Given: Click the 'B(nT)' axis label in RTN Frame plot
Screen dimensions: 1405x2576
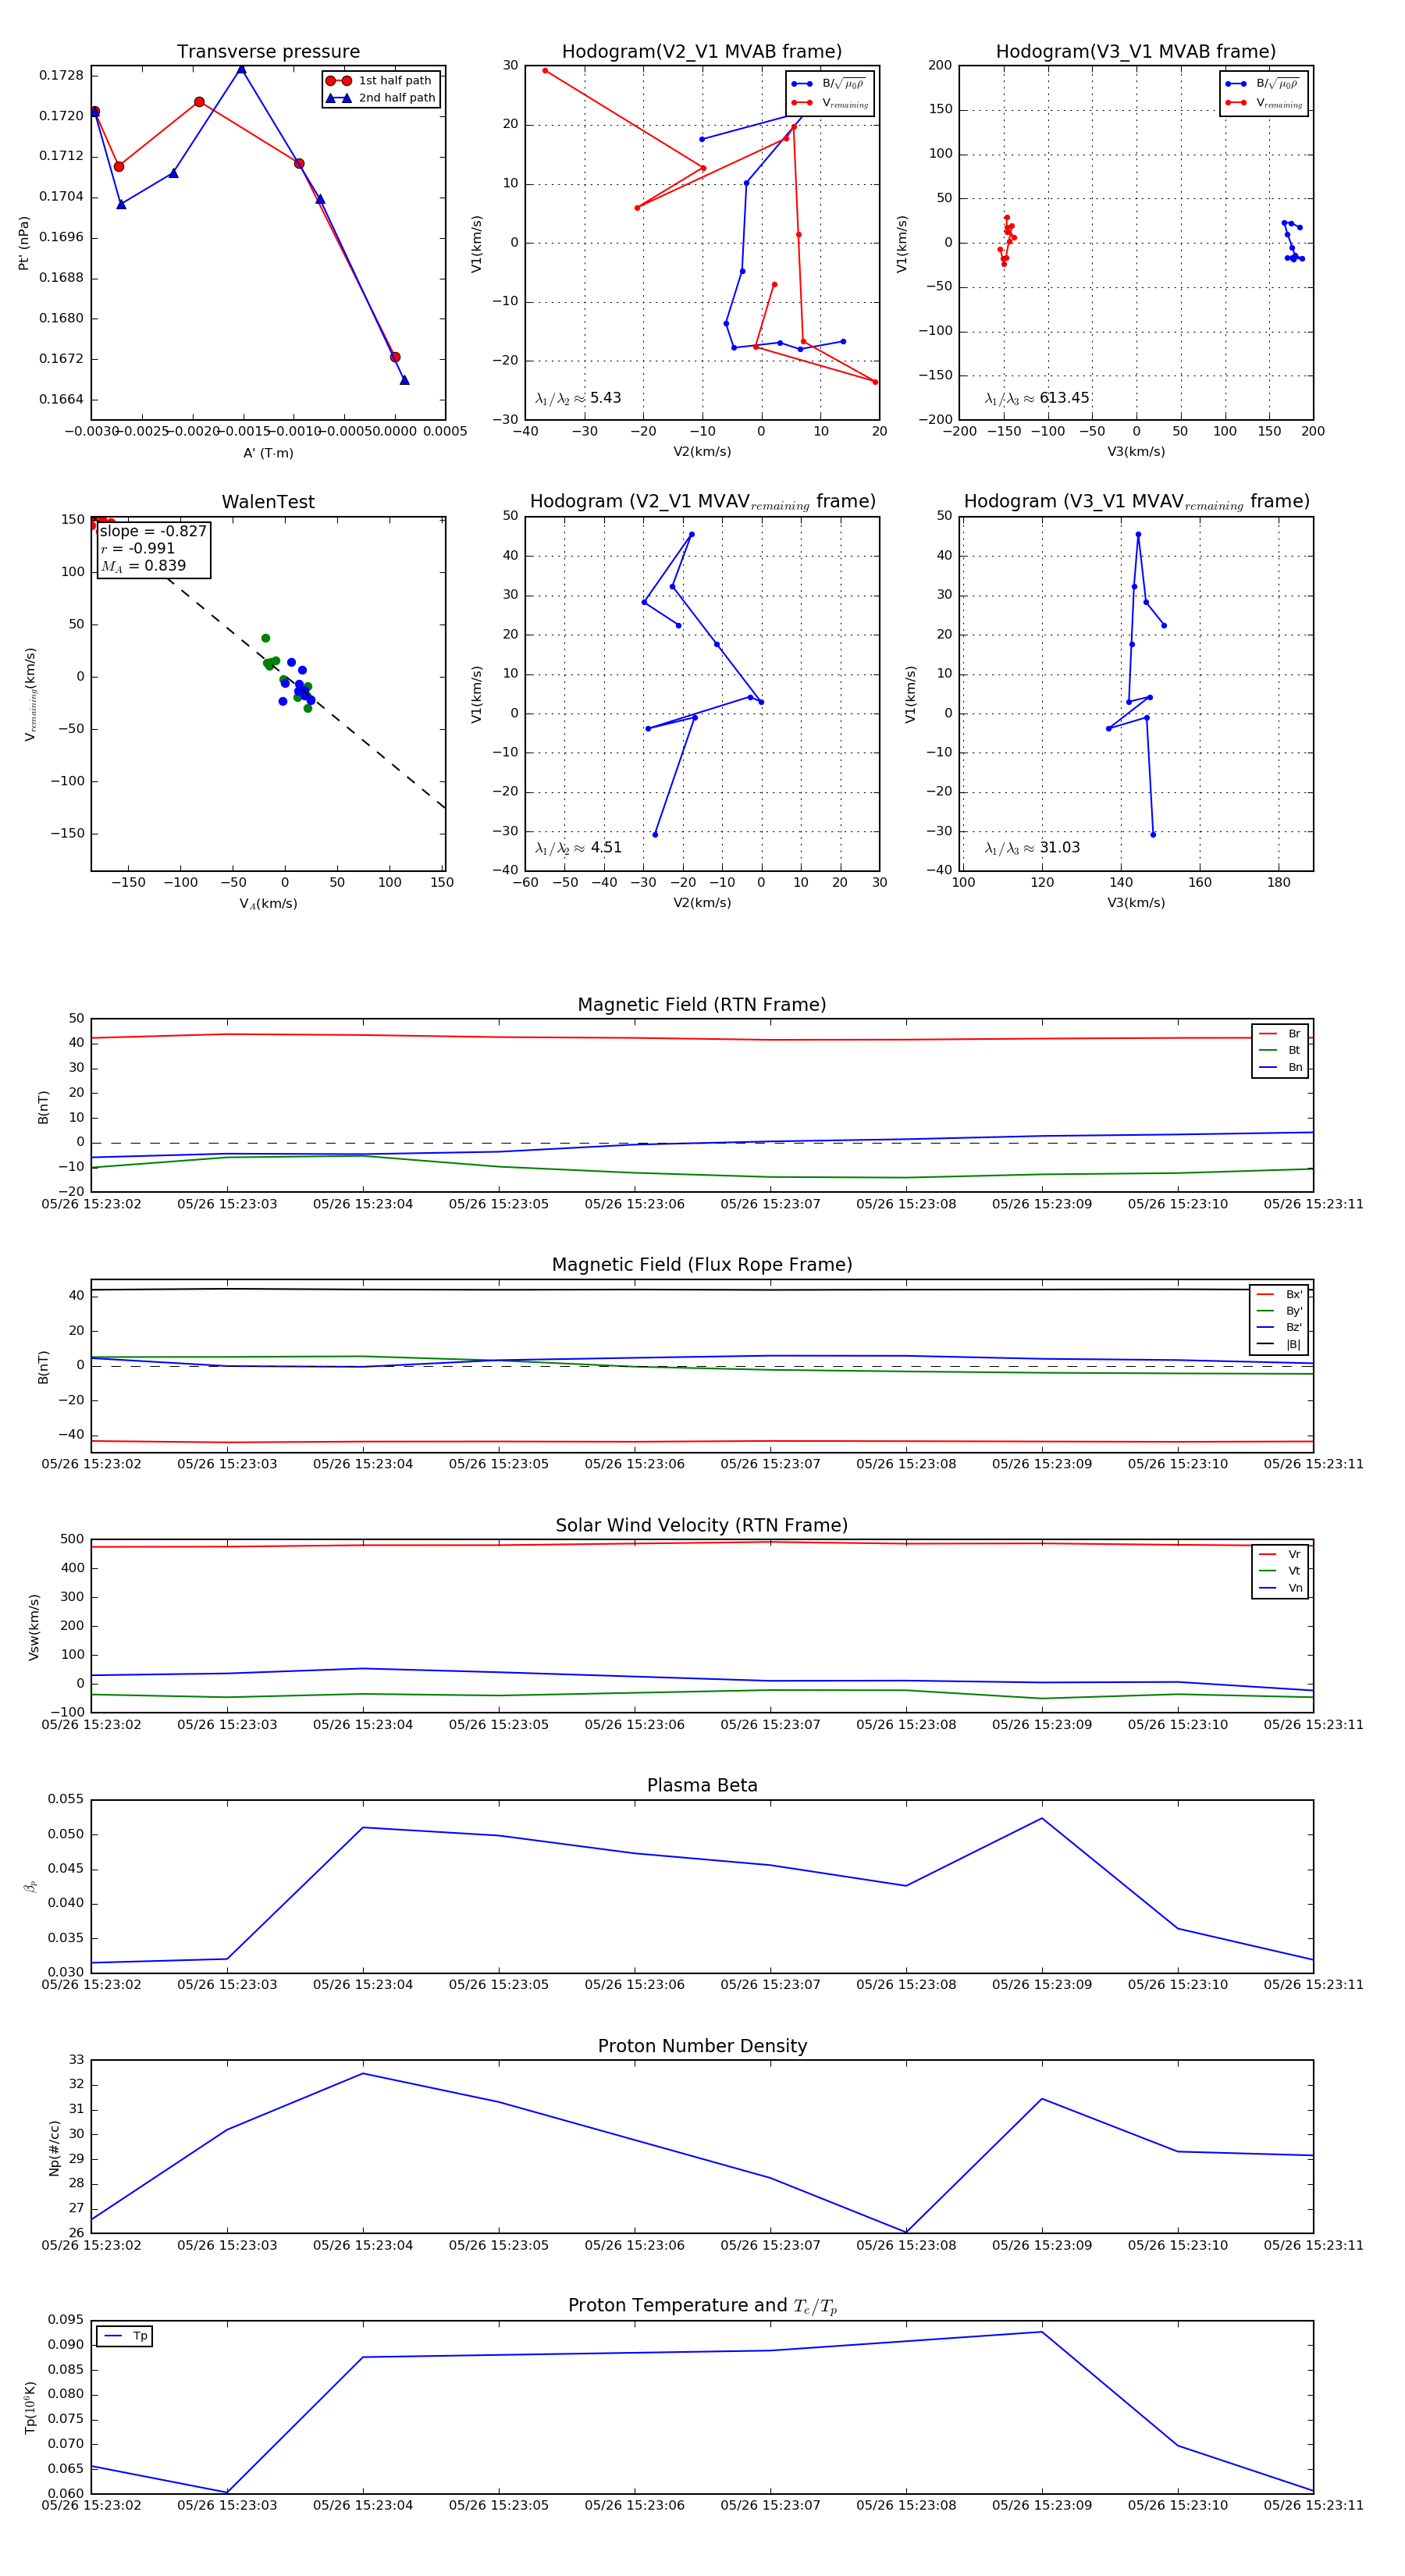Looking at the screenshot, I should pos(43,1107).
